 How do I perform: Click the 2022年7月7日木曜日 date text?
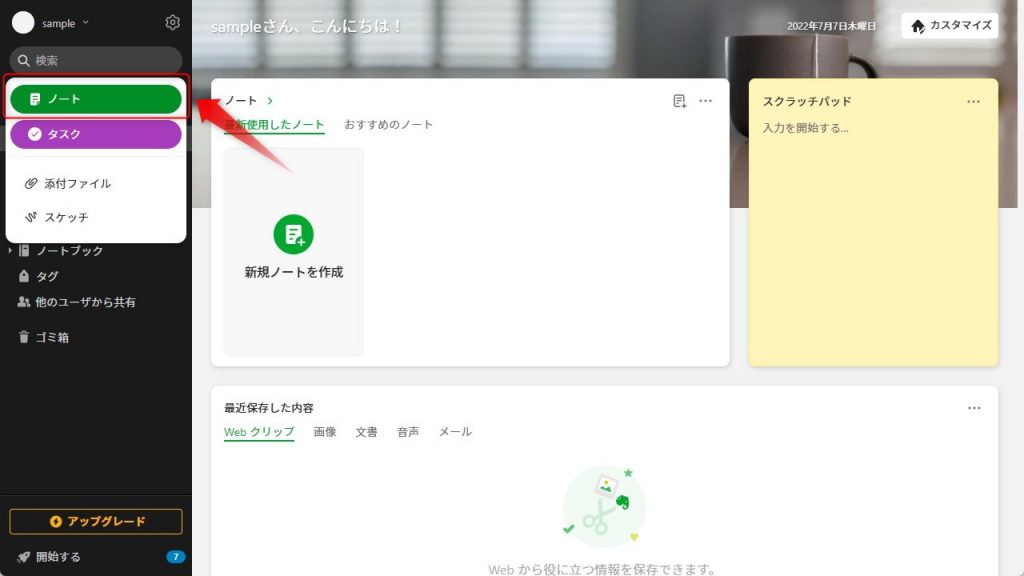coord(831,26)
